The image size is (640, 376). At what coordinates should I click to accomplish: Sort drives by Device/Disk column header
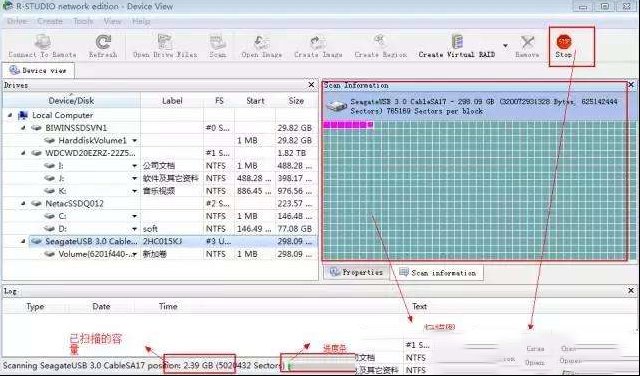(x=71, y=100)
